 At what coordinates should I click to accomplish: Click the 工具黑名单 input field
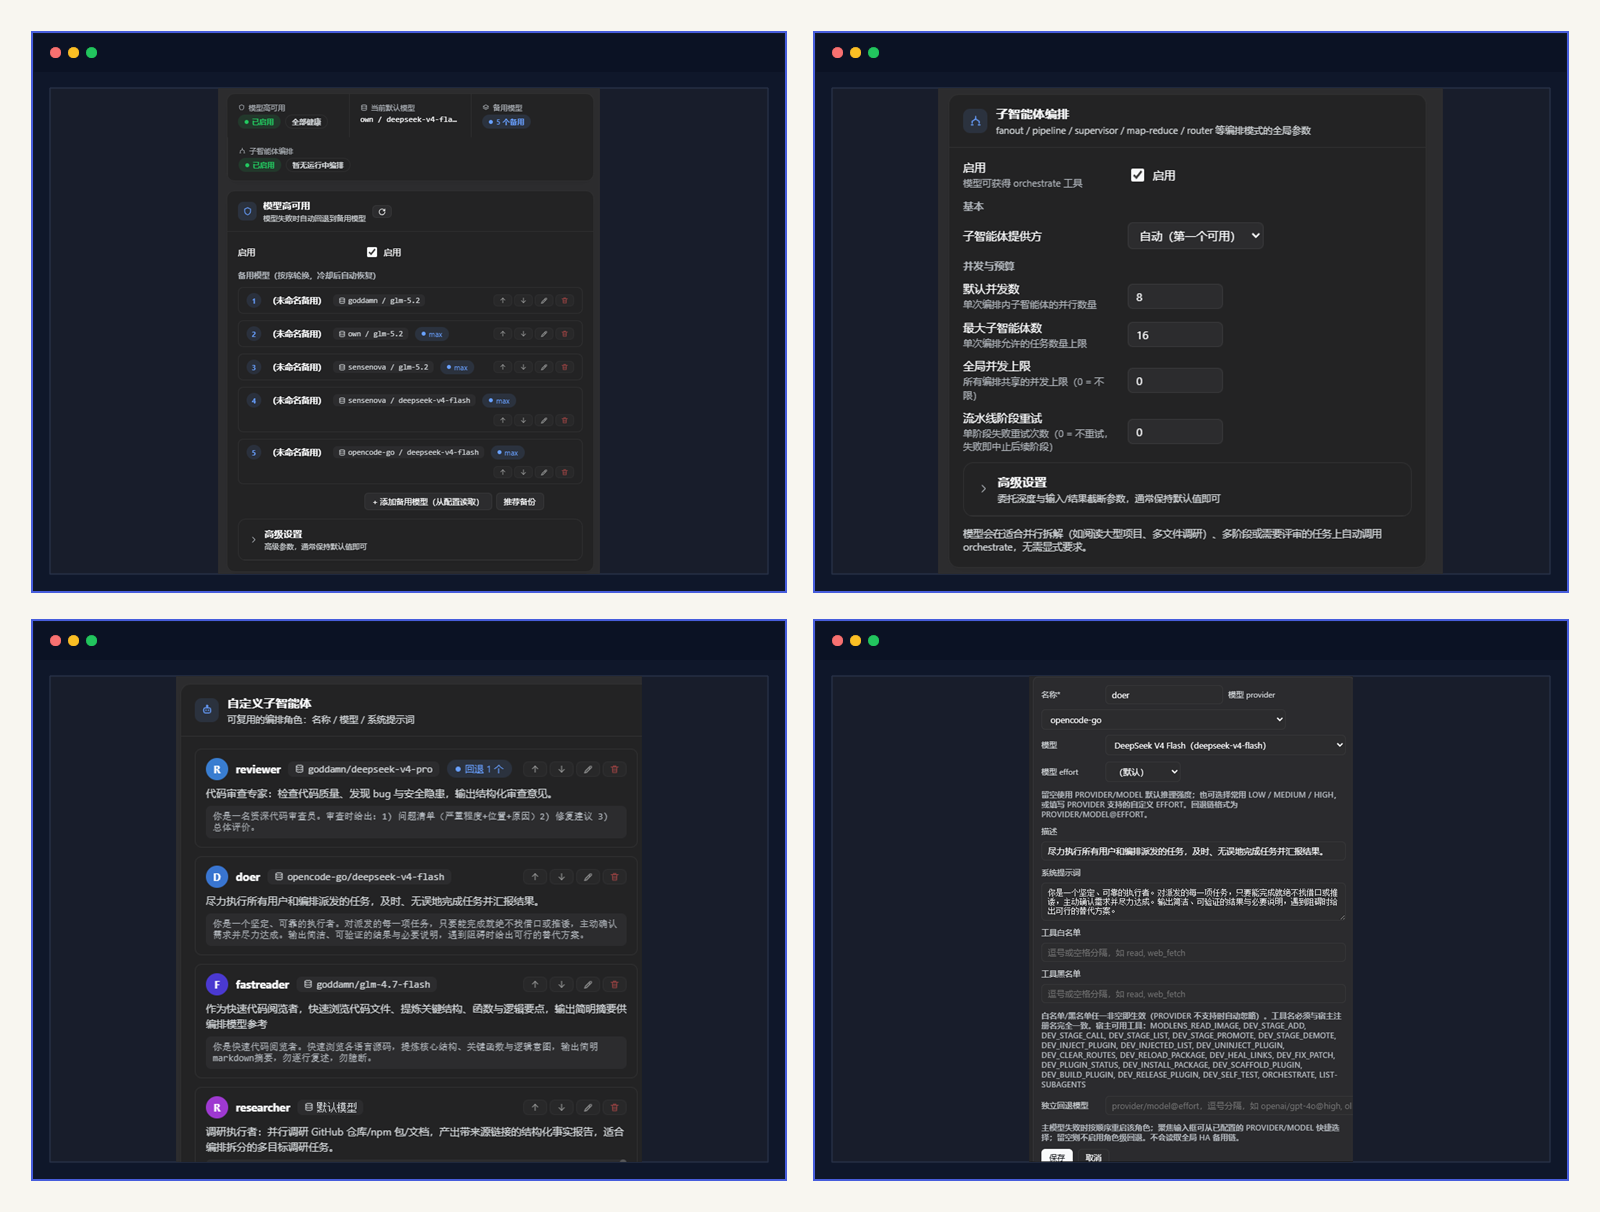point(1193,994)
